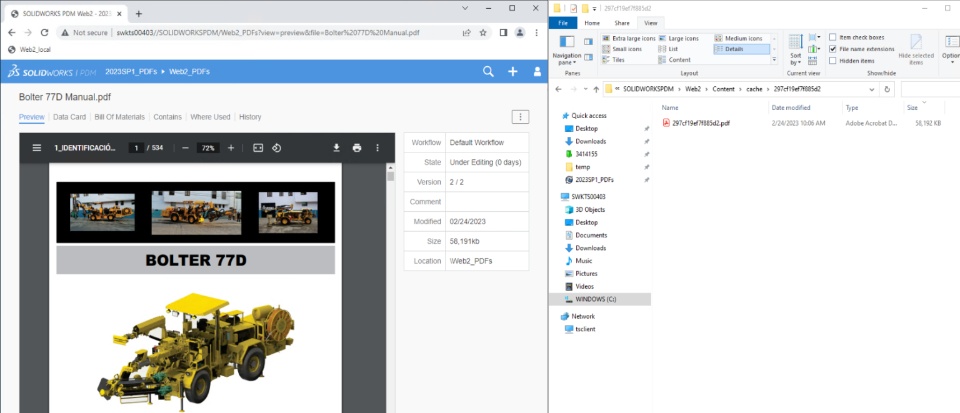The width and height of the screenshot is (960, 413).
Task: Reload the browser page
Action: (x=44, y=32)
